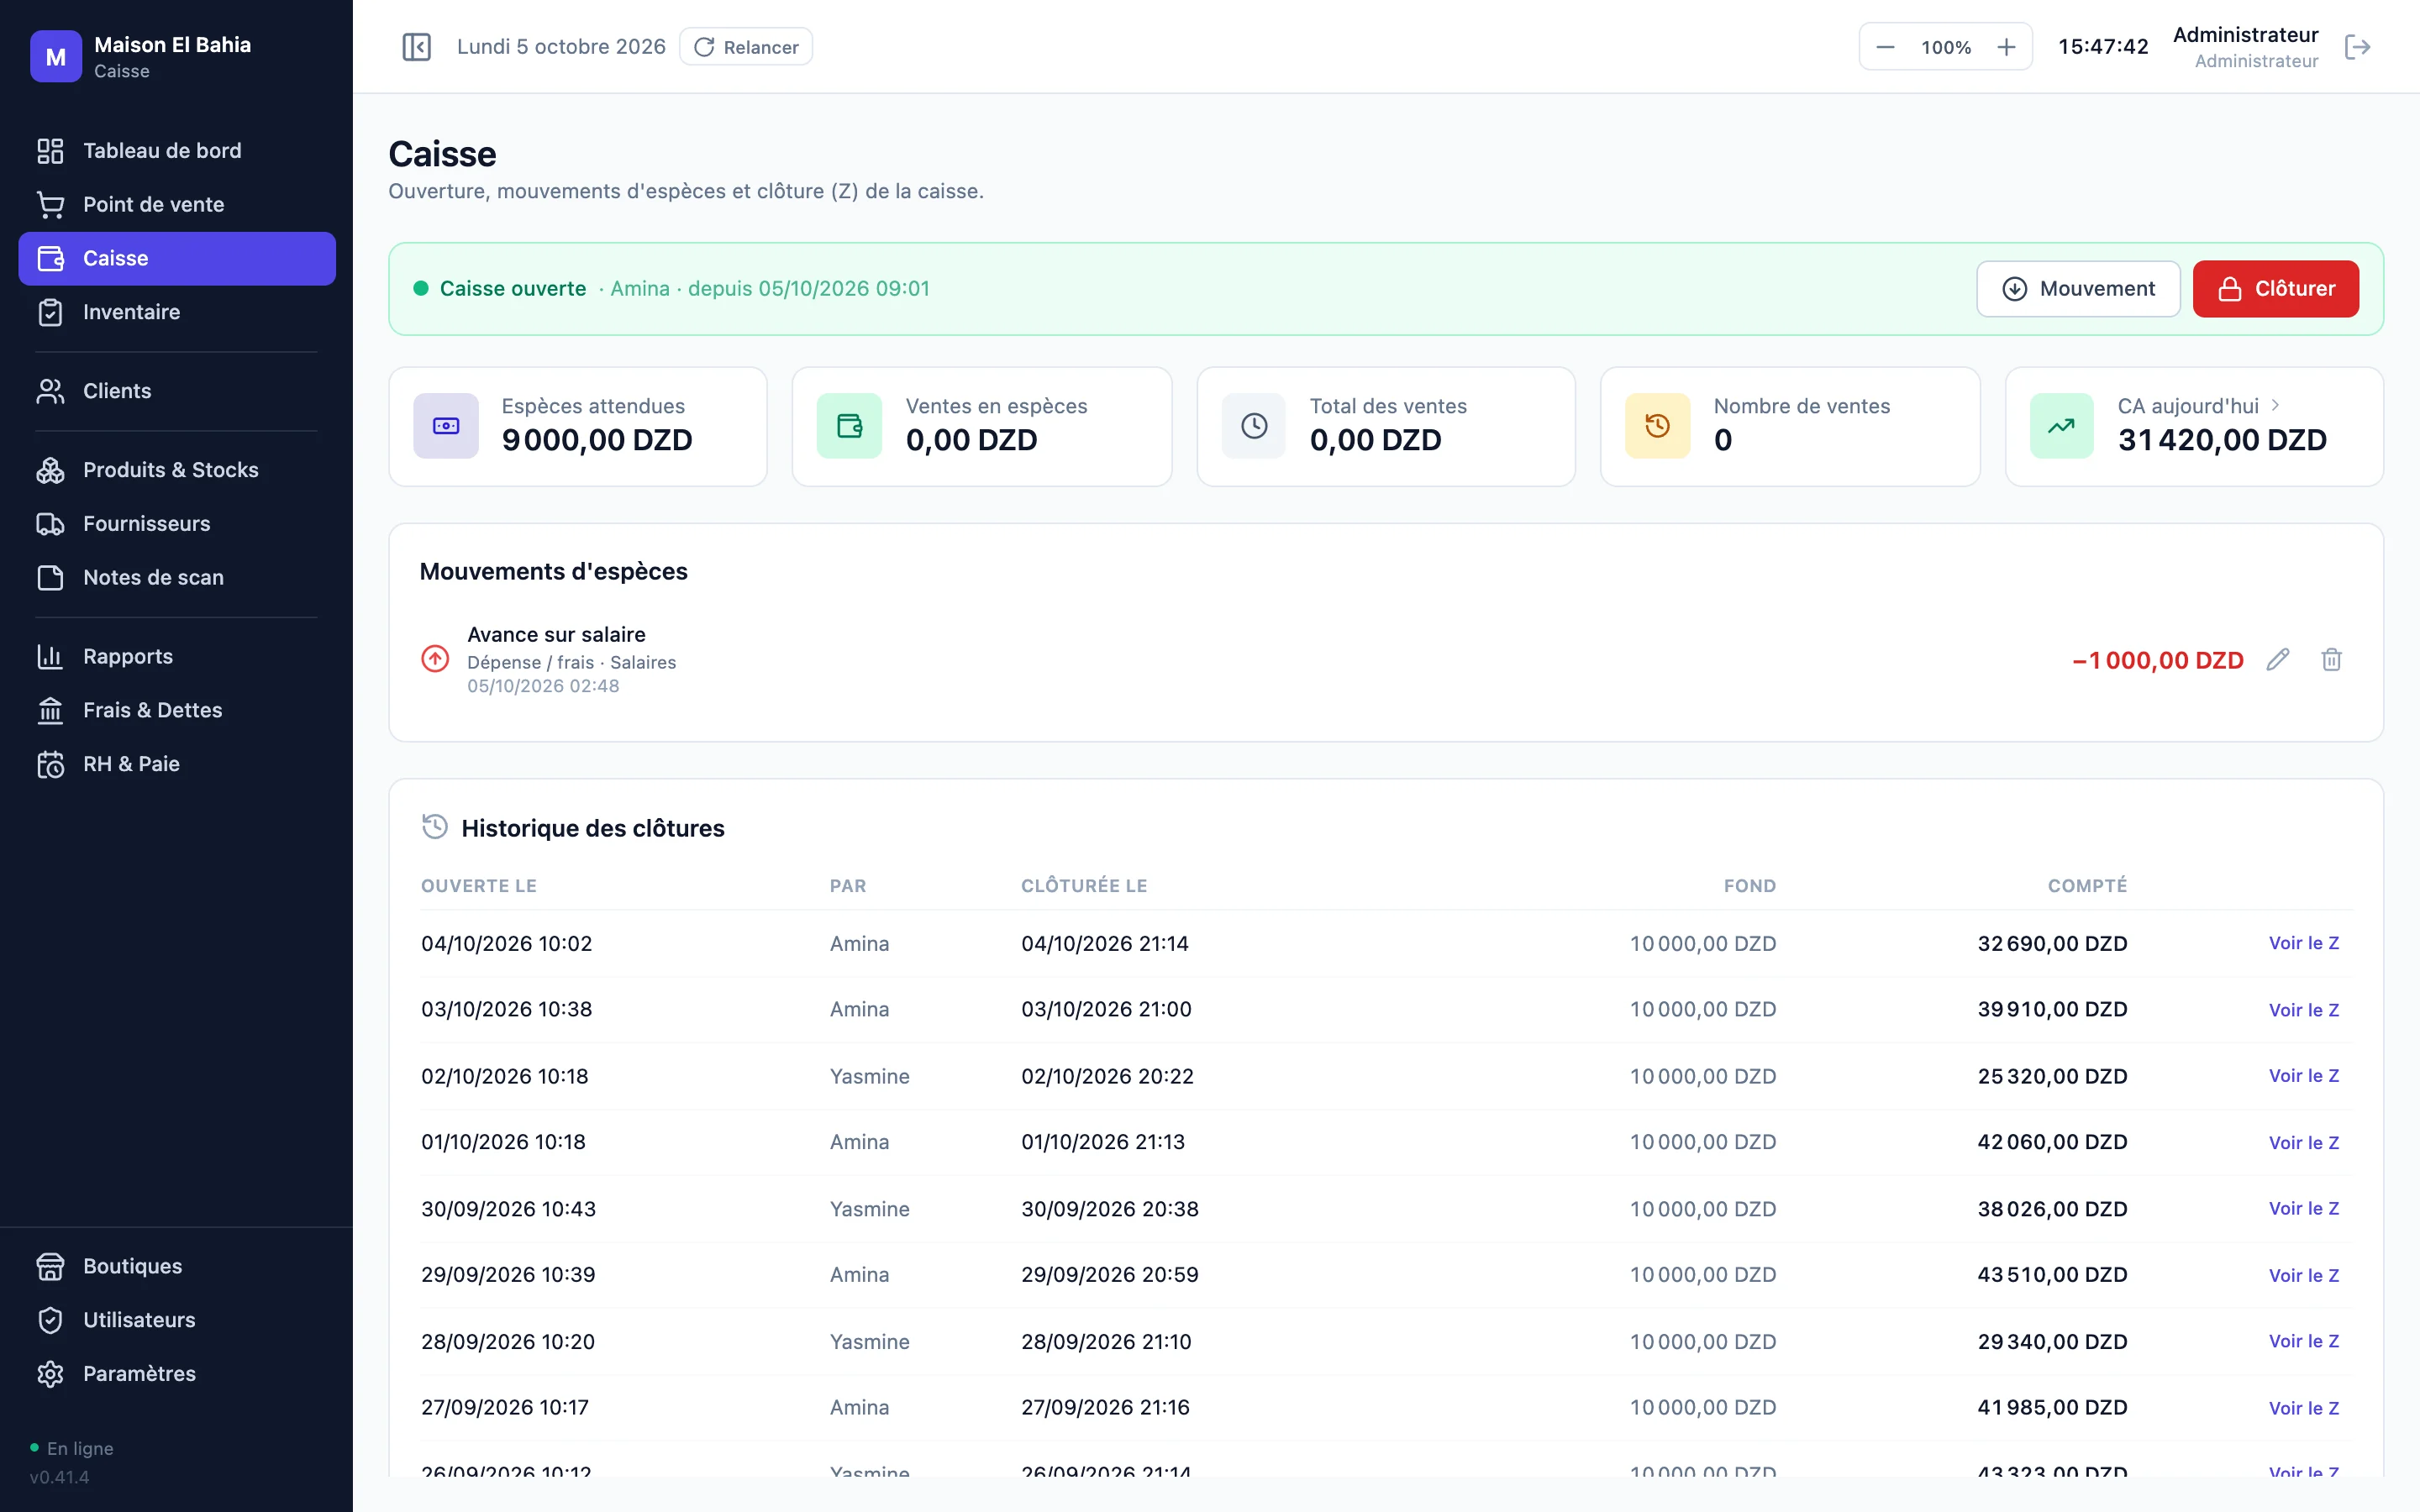Navigate to Clients

point(177,391)
